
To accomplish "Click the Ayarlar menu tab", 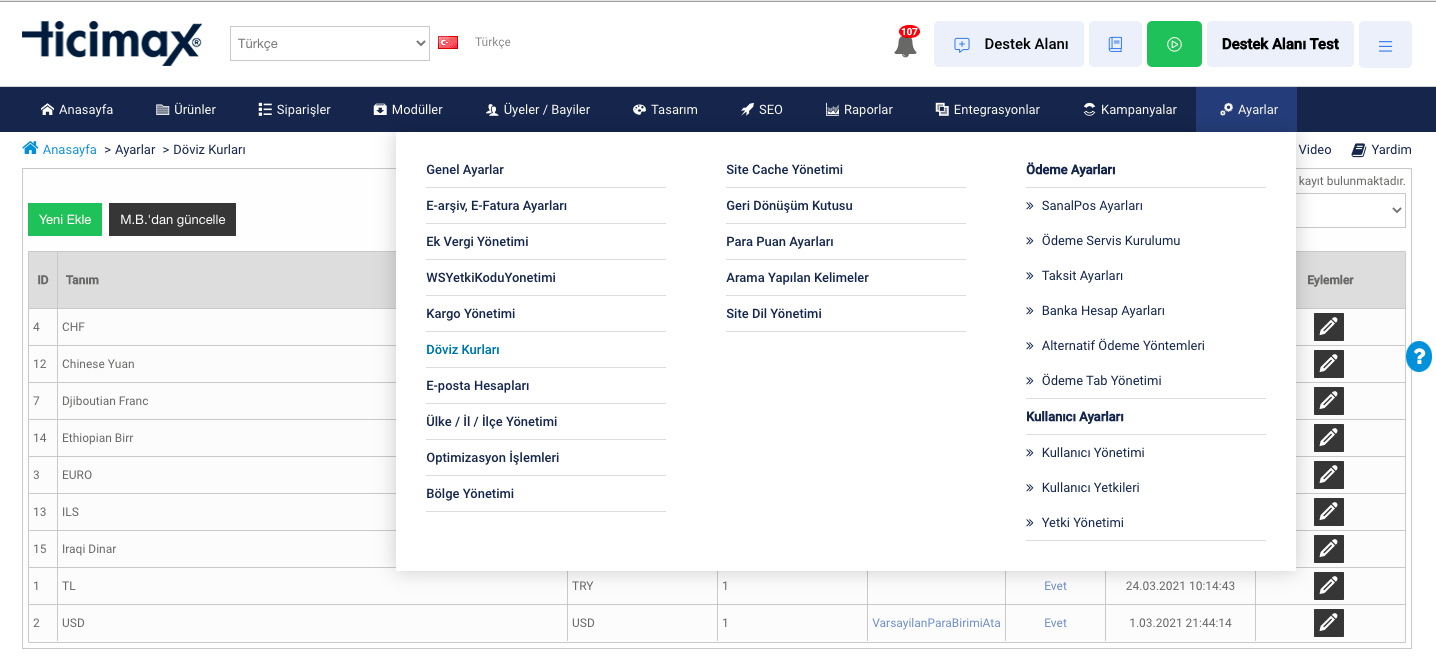I will click(x=1246, y=110).
